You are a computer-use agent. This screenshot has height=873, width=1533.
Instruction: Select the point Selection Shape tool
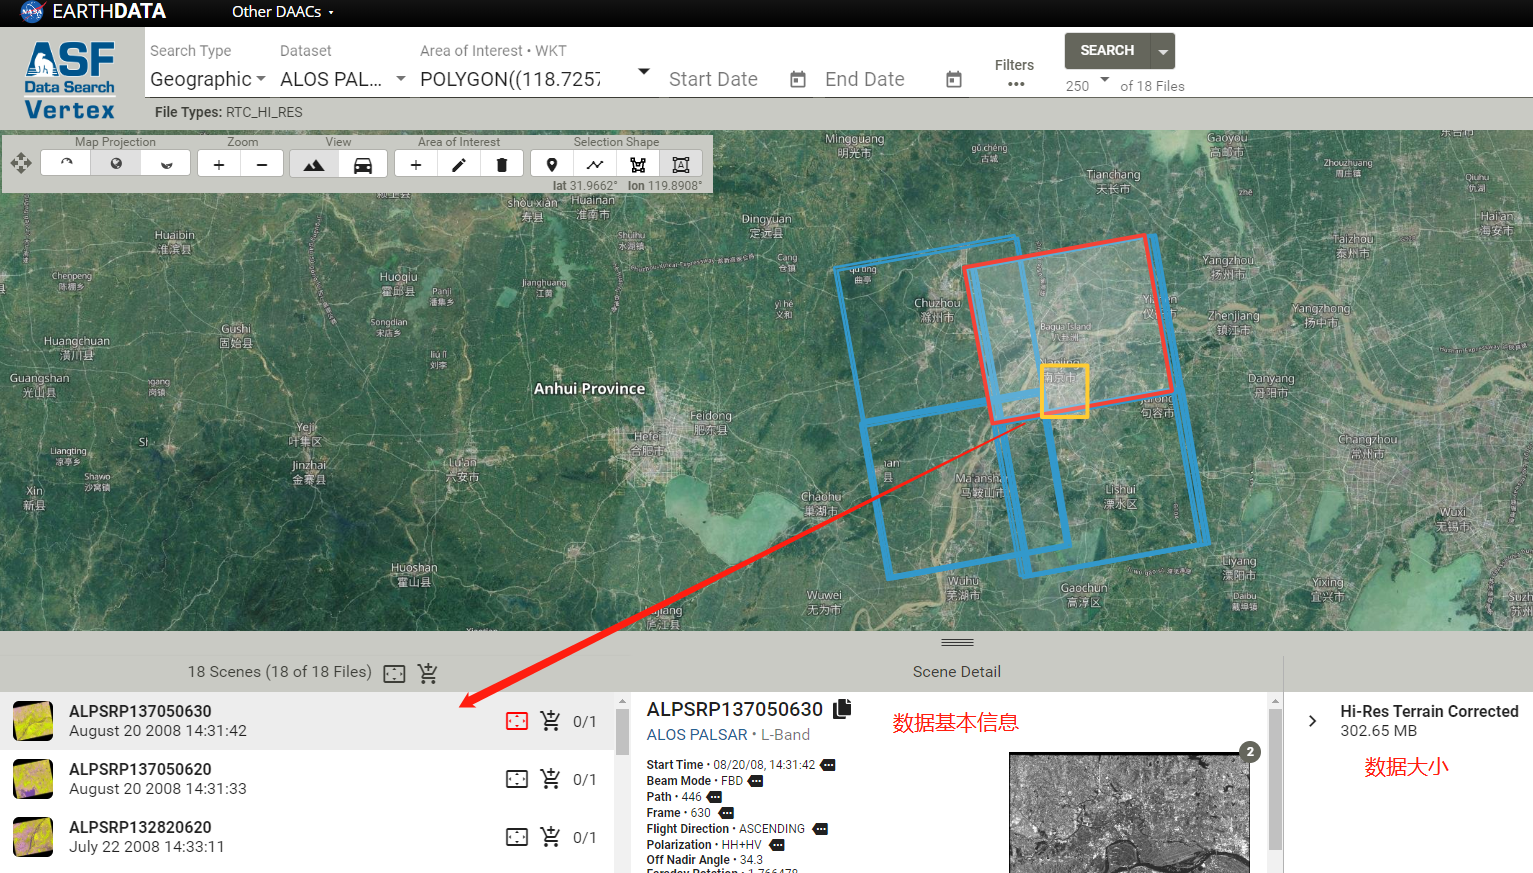(x=552, y=164)
